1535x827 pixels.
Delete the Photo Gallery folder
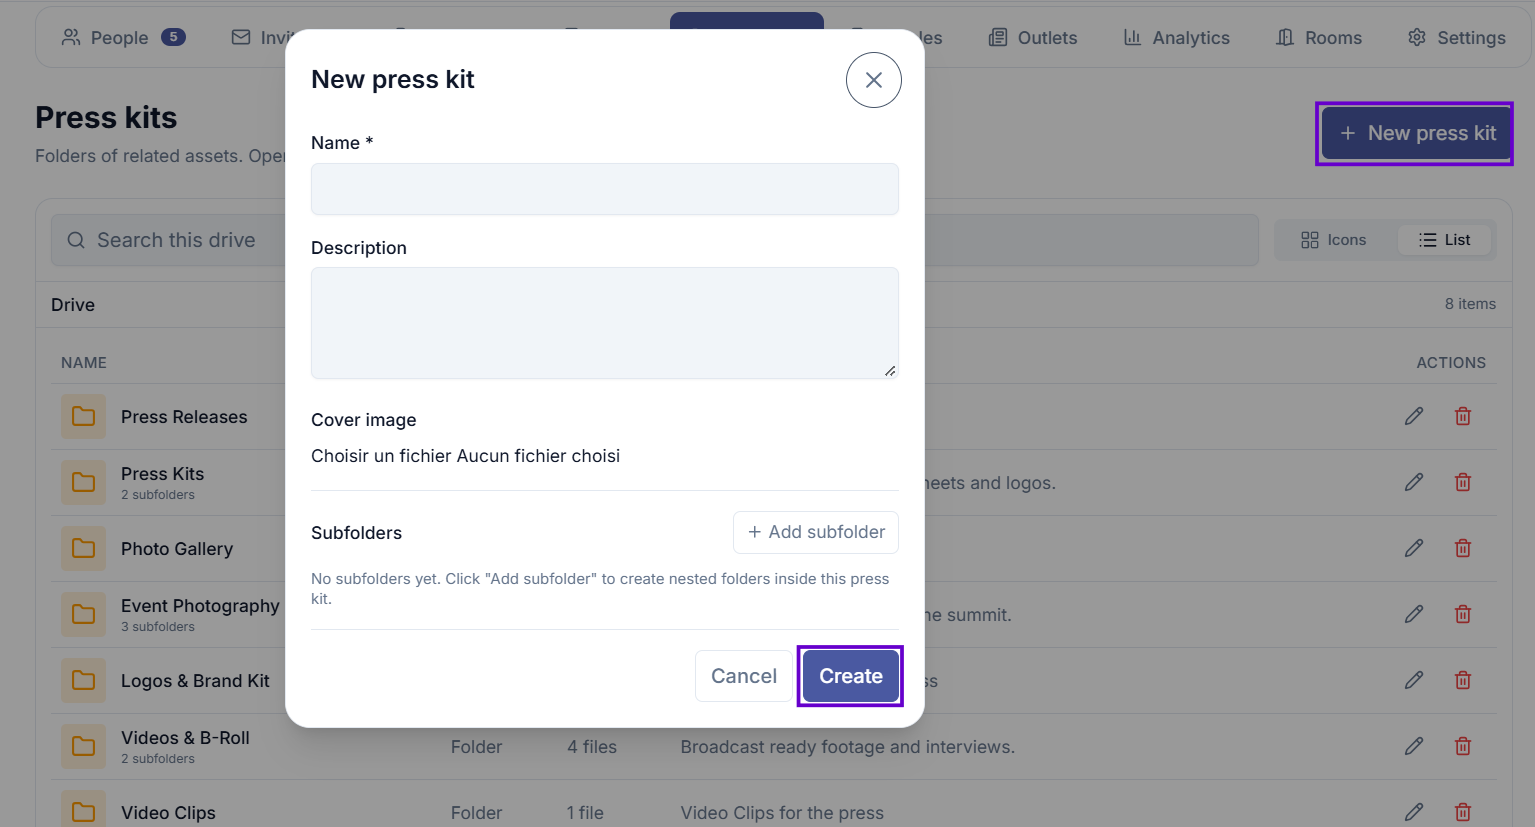click(1462, 548)
